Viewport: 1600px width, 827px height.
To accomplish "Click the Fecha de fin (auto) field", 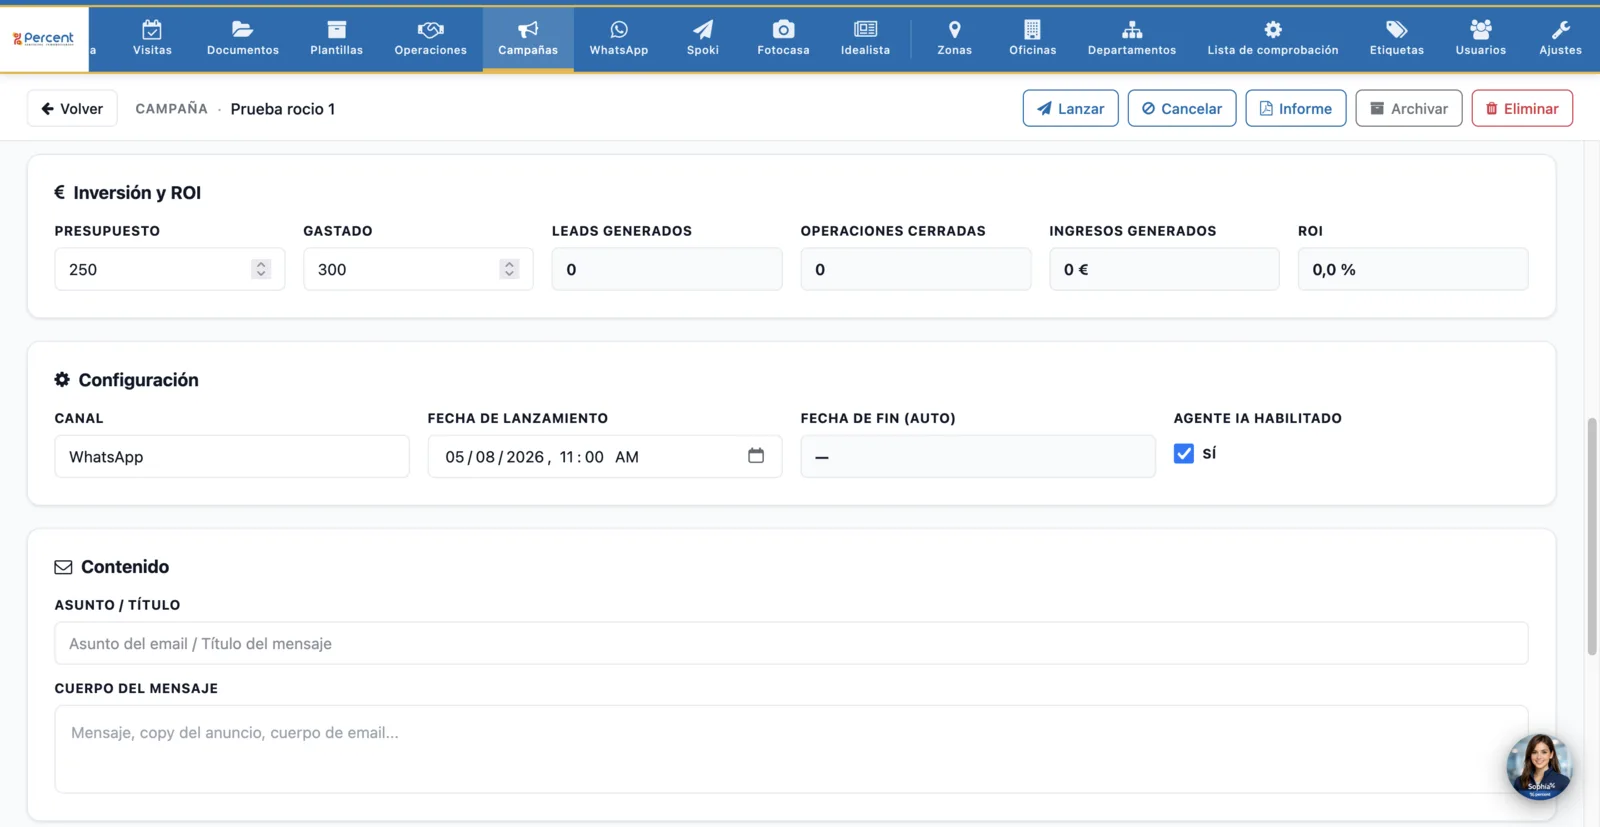I will point(978,456).
